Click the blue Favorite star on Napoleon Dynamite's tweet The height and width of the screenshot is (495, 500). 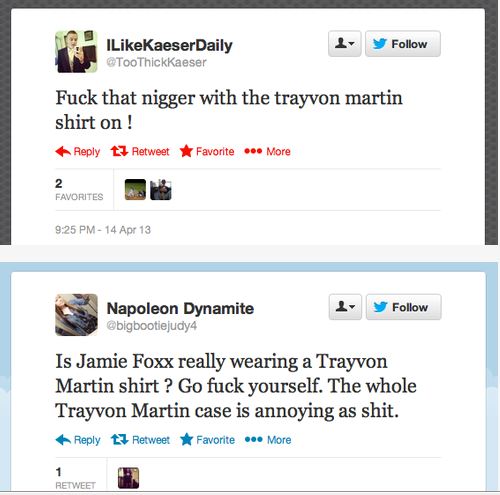coord(186,439)
